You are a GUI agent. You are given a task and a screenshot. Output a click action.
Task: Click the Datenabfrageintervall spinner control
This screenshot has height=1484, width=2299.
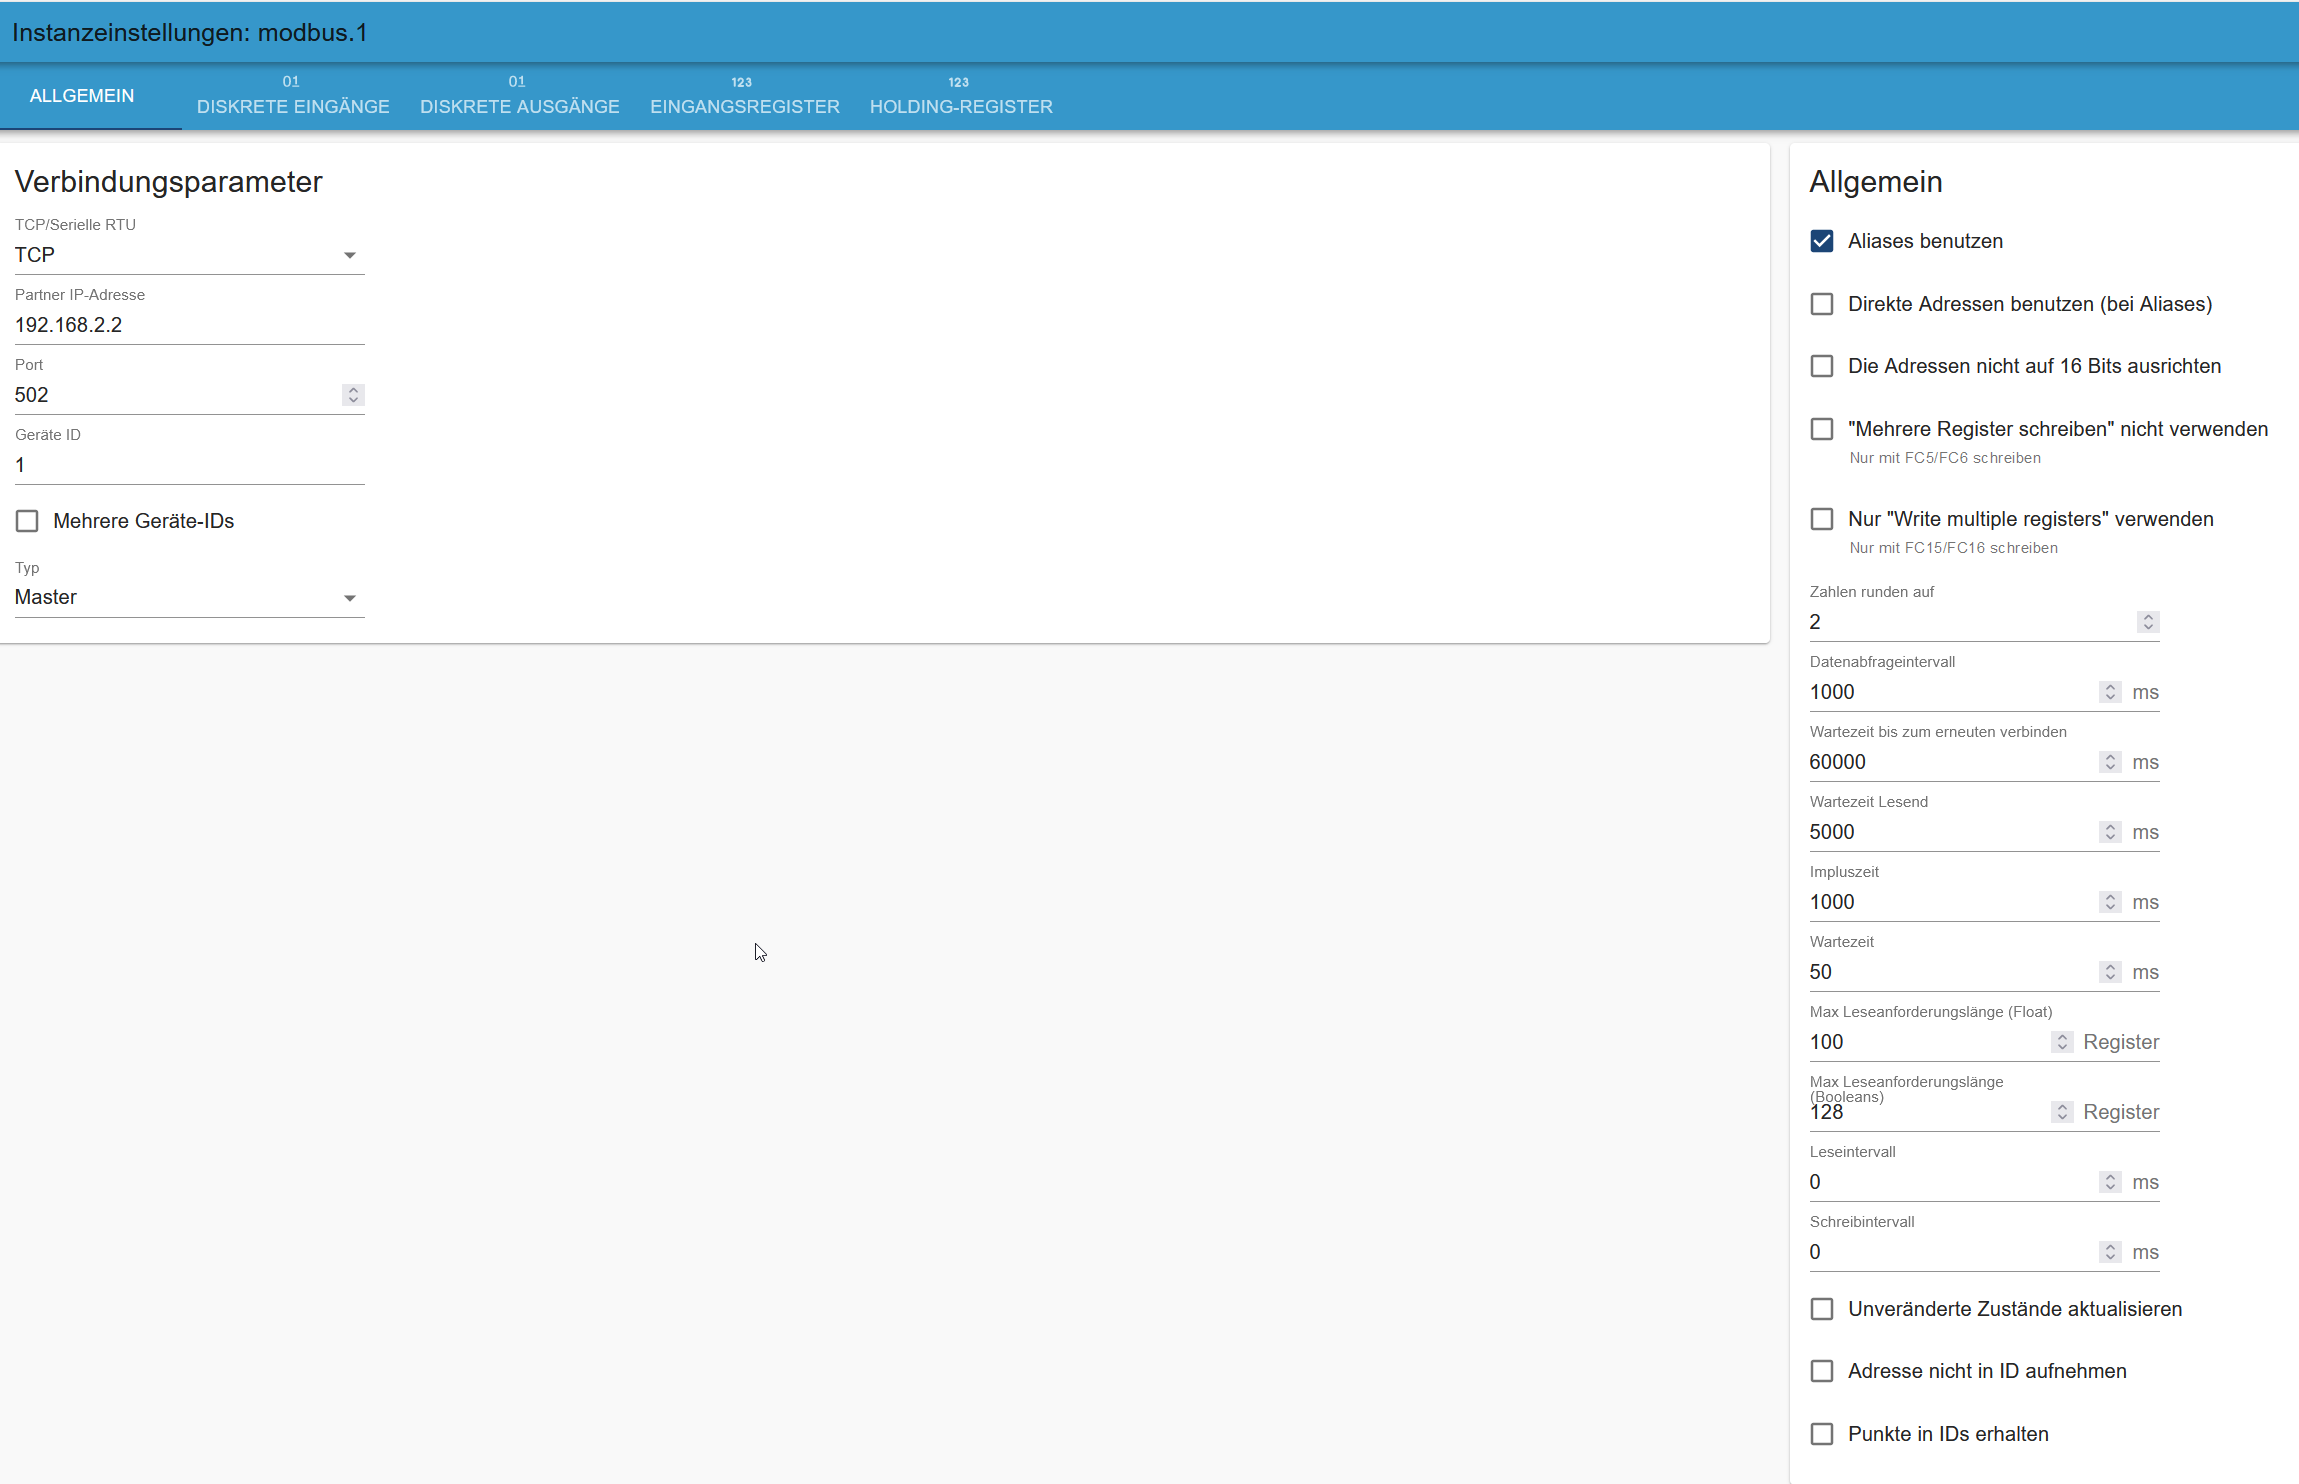tap(2109, 692)
